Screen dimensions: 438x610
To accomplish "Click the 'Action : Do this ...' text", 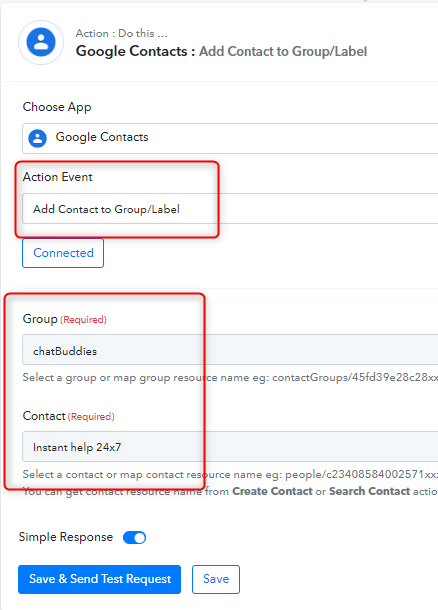I will 122,33.
